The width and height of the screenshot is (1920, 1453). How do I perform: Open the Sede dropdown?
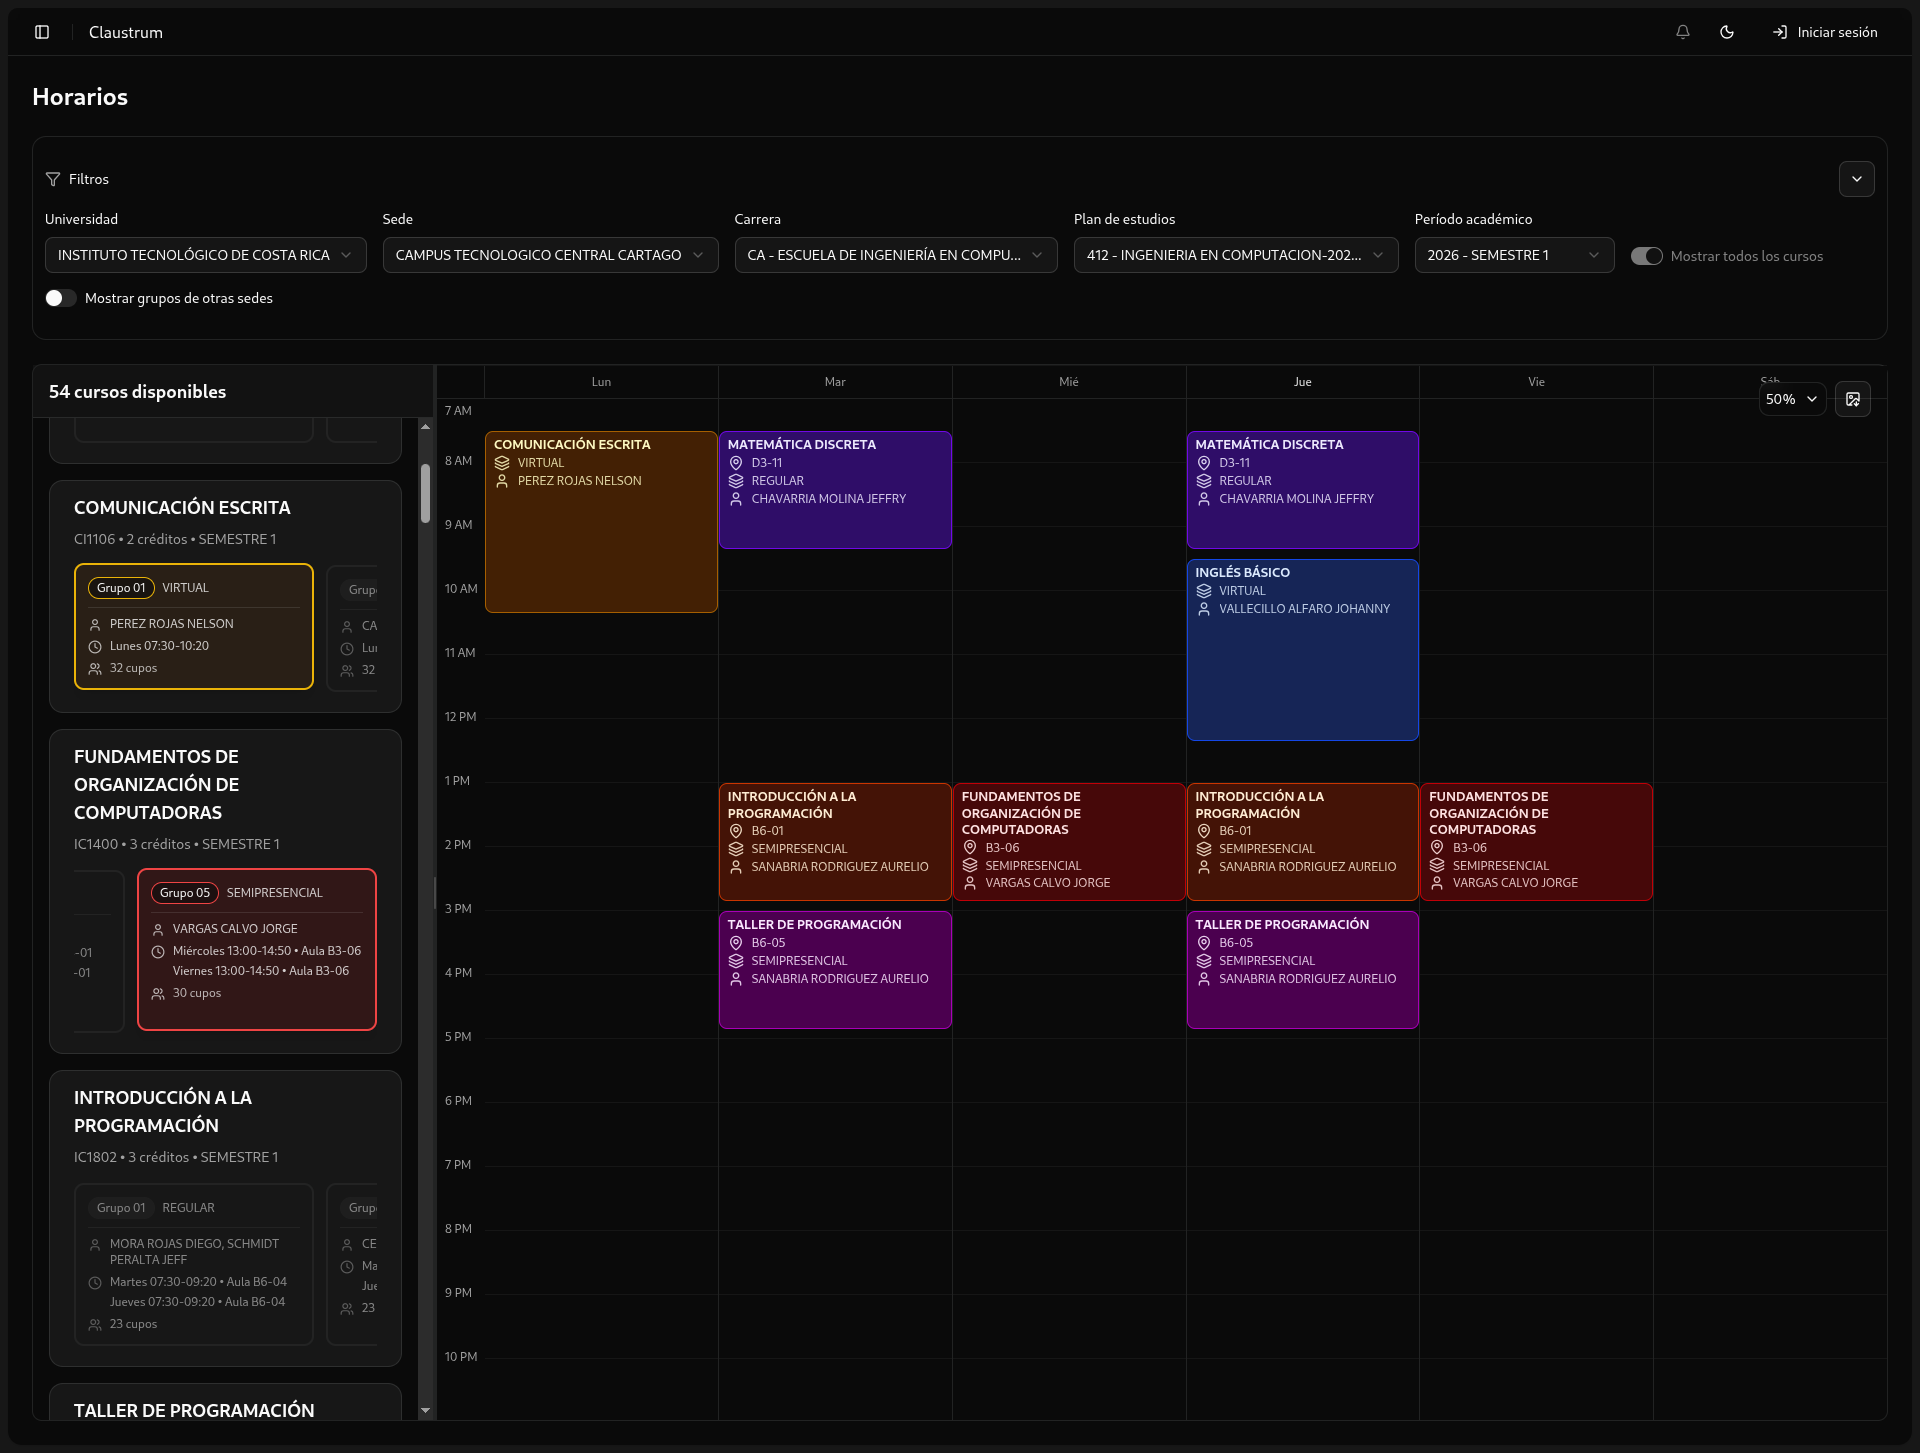(x=550, y=255)
